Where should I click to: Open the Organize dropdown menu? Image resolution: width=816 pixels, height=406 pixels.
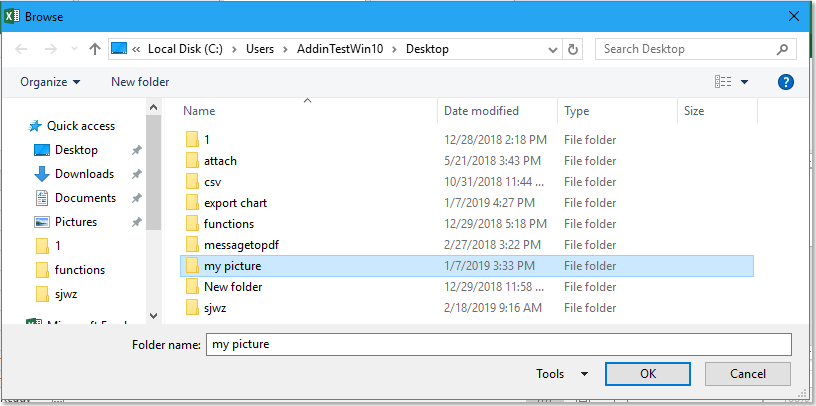(50, 82)
